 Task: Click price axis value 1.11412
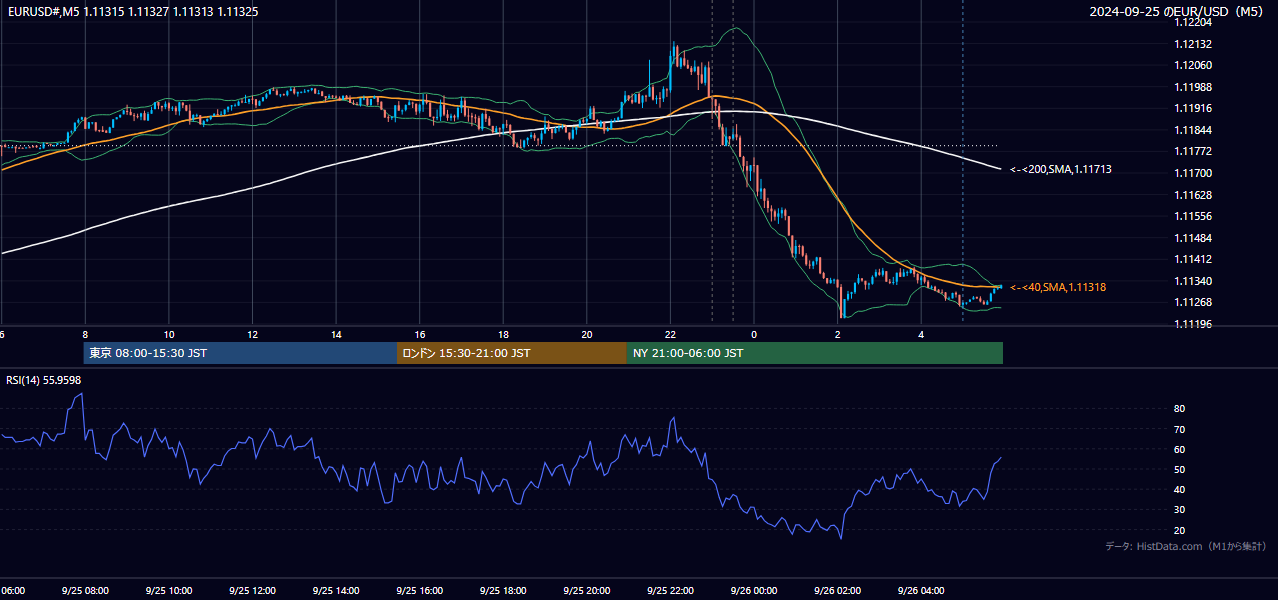1193,259
